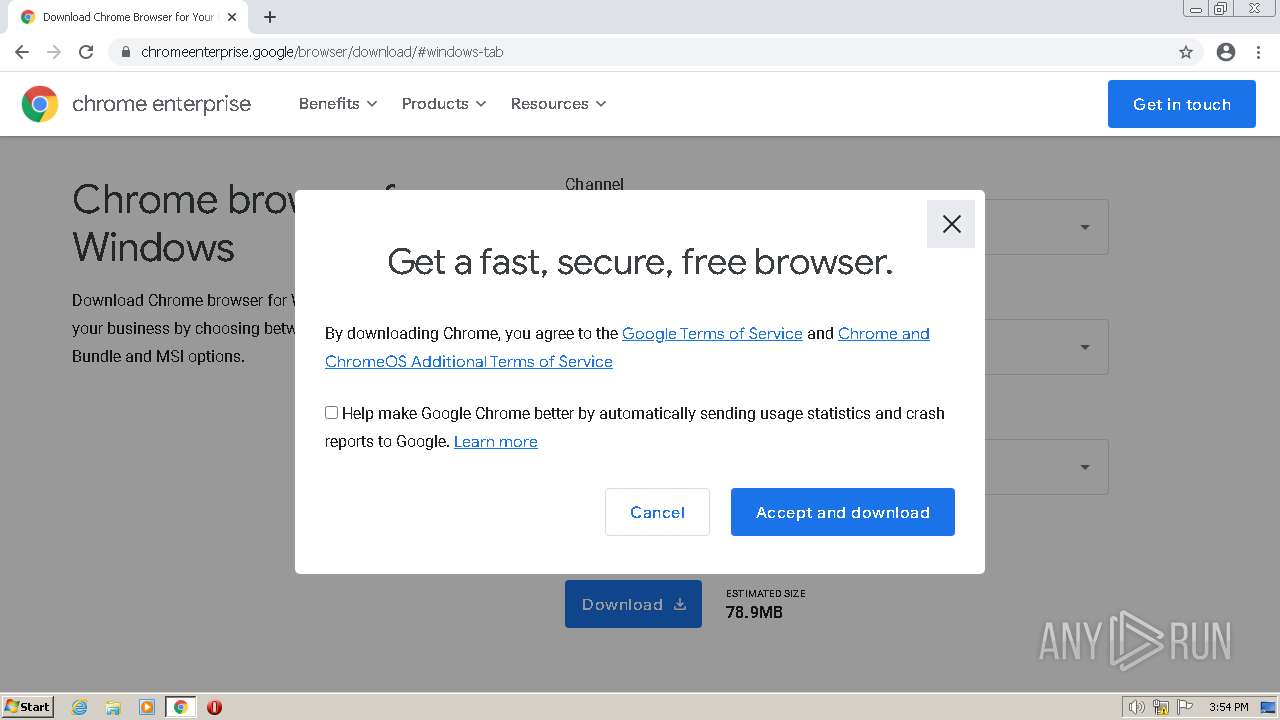Bookmark this page with the star
1280x720 pixels.
[x=1186, y=52]
